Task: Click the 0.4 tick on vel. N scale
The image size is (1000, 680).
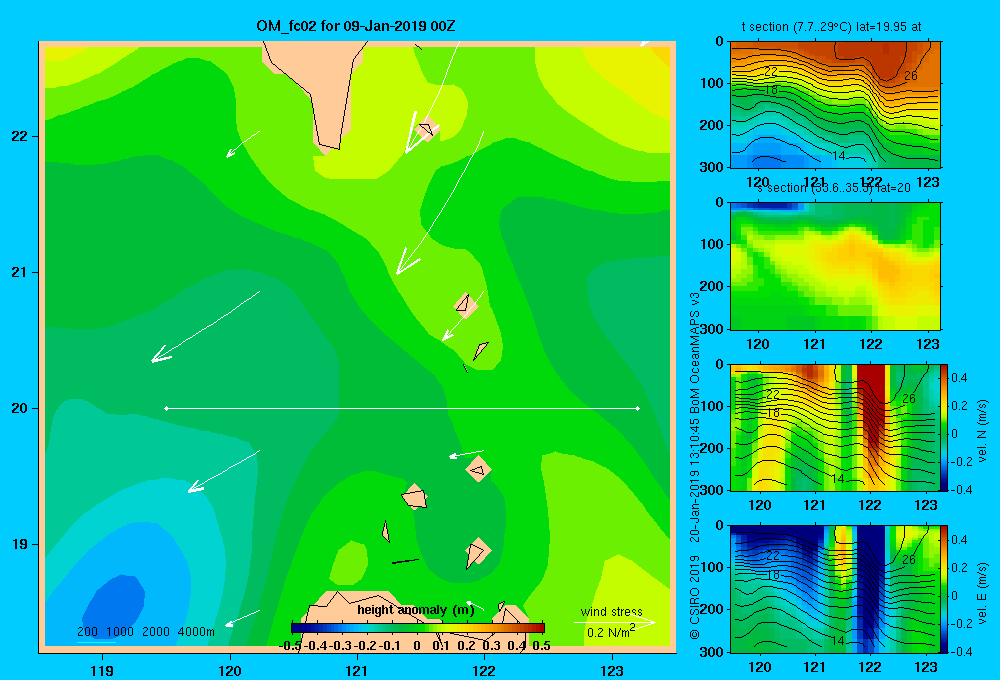Action: point(959,378)
